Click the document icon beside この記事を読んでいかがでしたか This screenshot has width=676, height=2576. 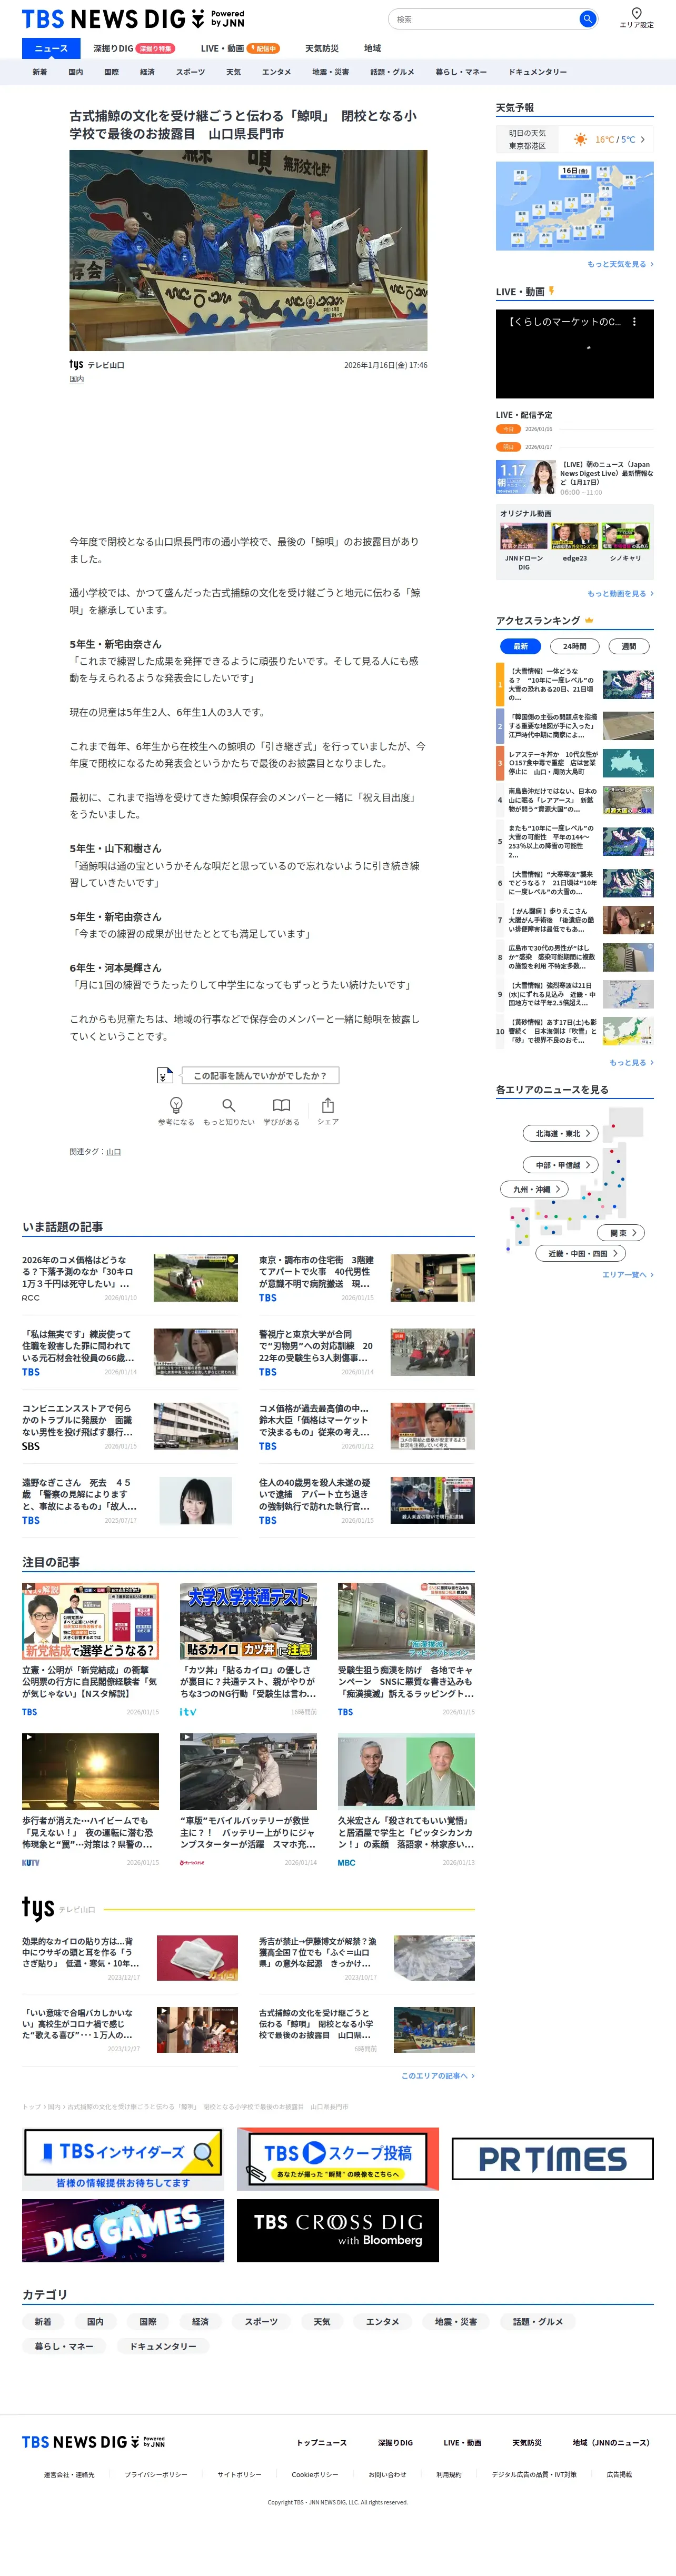point(165,1075)
